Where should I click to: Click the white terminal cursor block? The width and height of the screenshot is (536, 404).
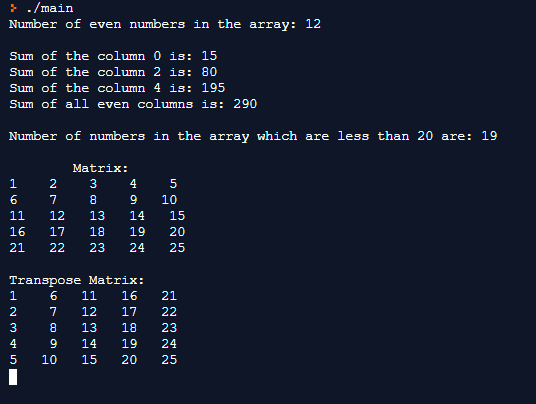click(13, 377)
